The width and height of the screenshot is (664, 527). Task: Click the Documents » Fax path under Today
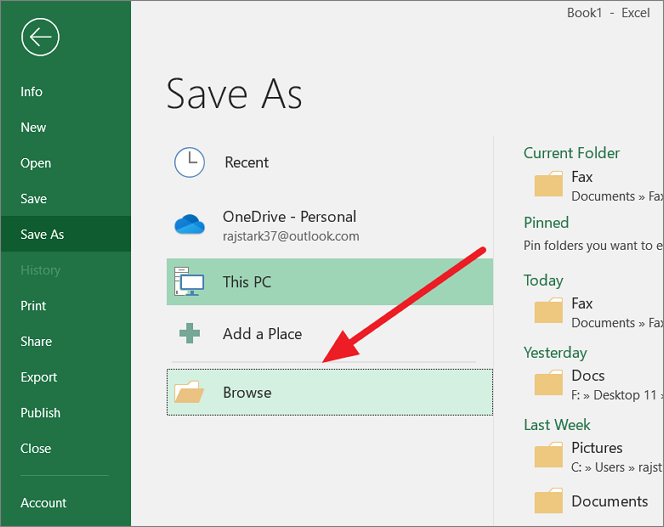(x=617, y=323)
